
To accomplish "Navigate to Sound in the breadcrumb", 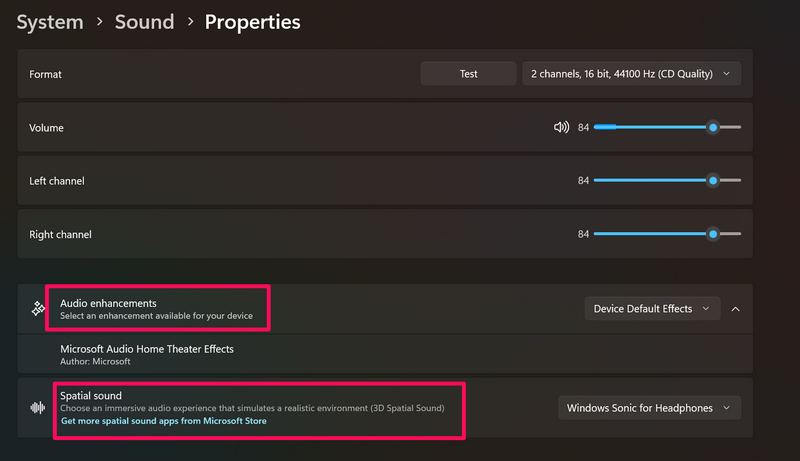I will pyautogui.click(x=144, y=21).
